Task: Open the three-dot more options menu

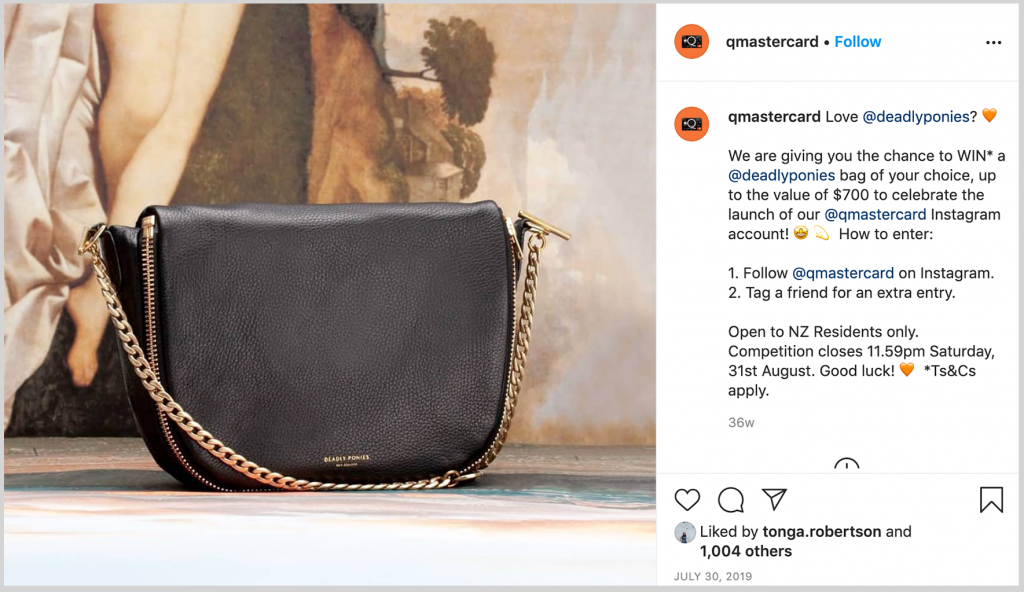Action: click(x=993, y=42)
